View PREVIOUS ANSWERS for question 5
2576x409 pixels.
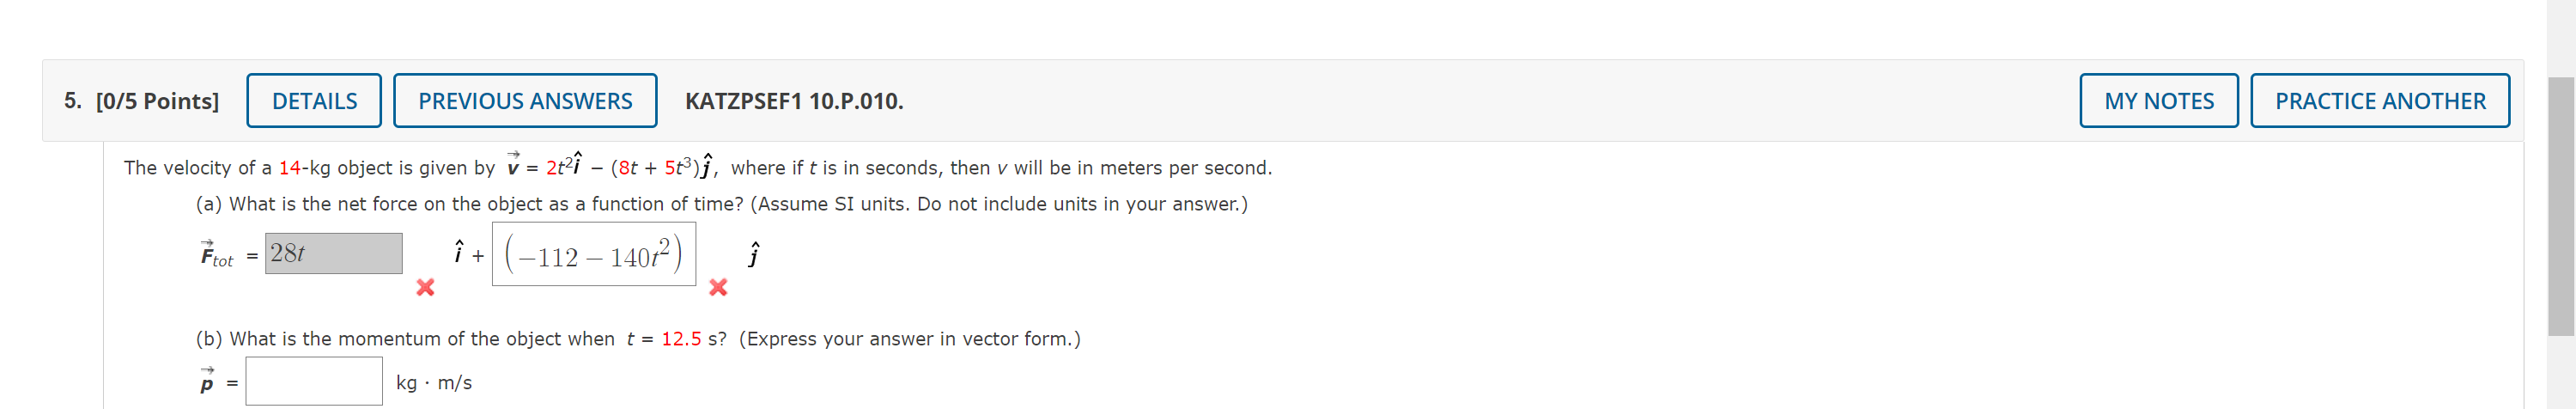click(x=525, y=101)
